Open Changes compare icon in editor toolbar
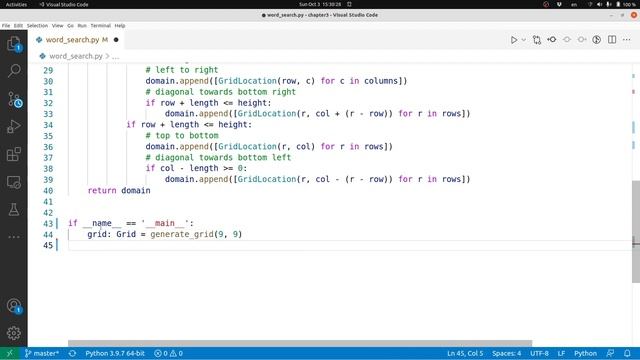 click(x=537, y=40)
